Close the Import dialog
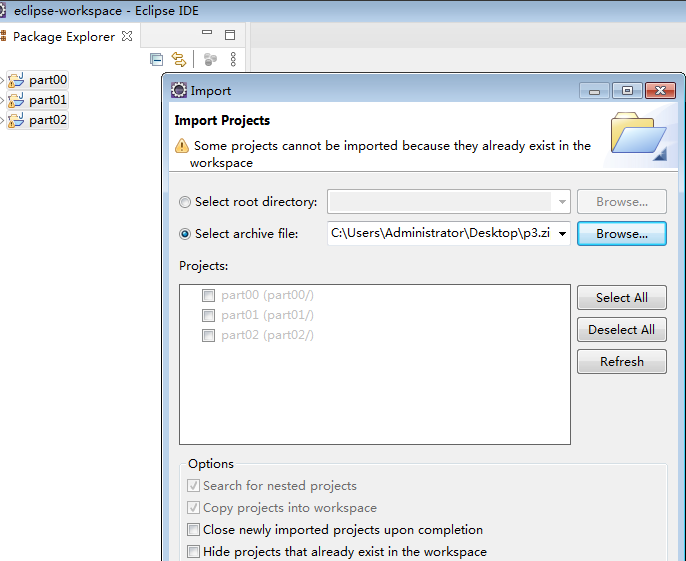 [x=660, y=91]
